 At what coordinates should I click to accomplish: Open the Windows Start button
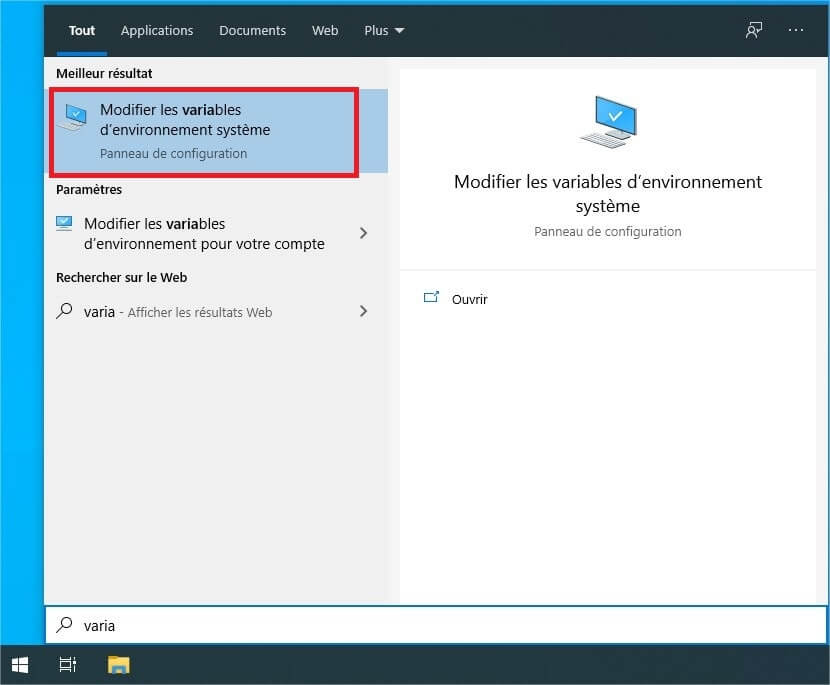[x=20, y=664]
